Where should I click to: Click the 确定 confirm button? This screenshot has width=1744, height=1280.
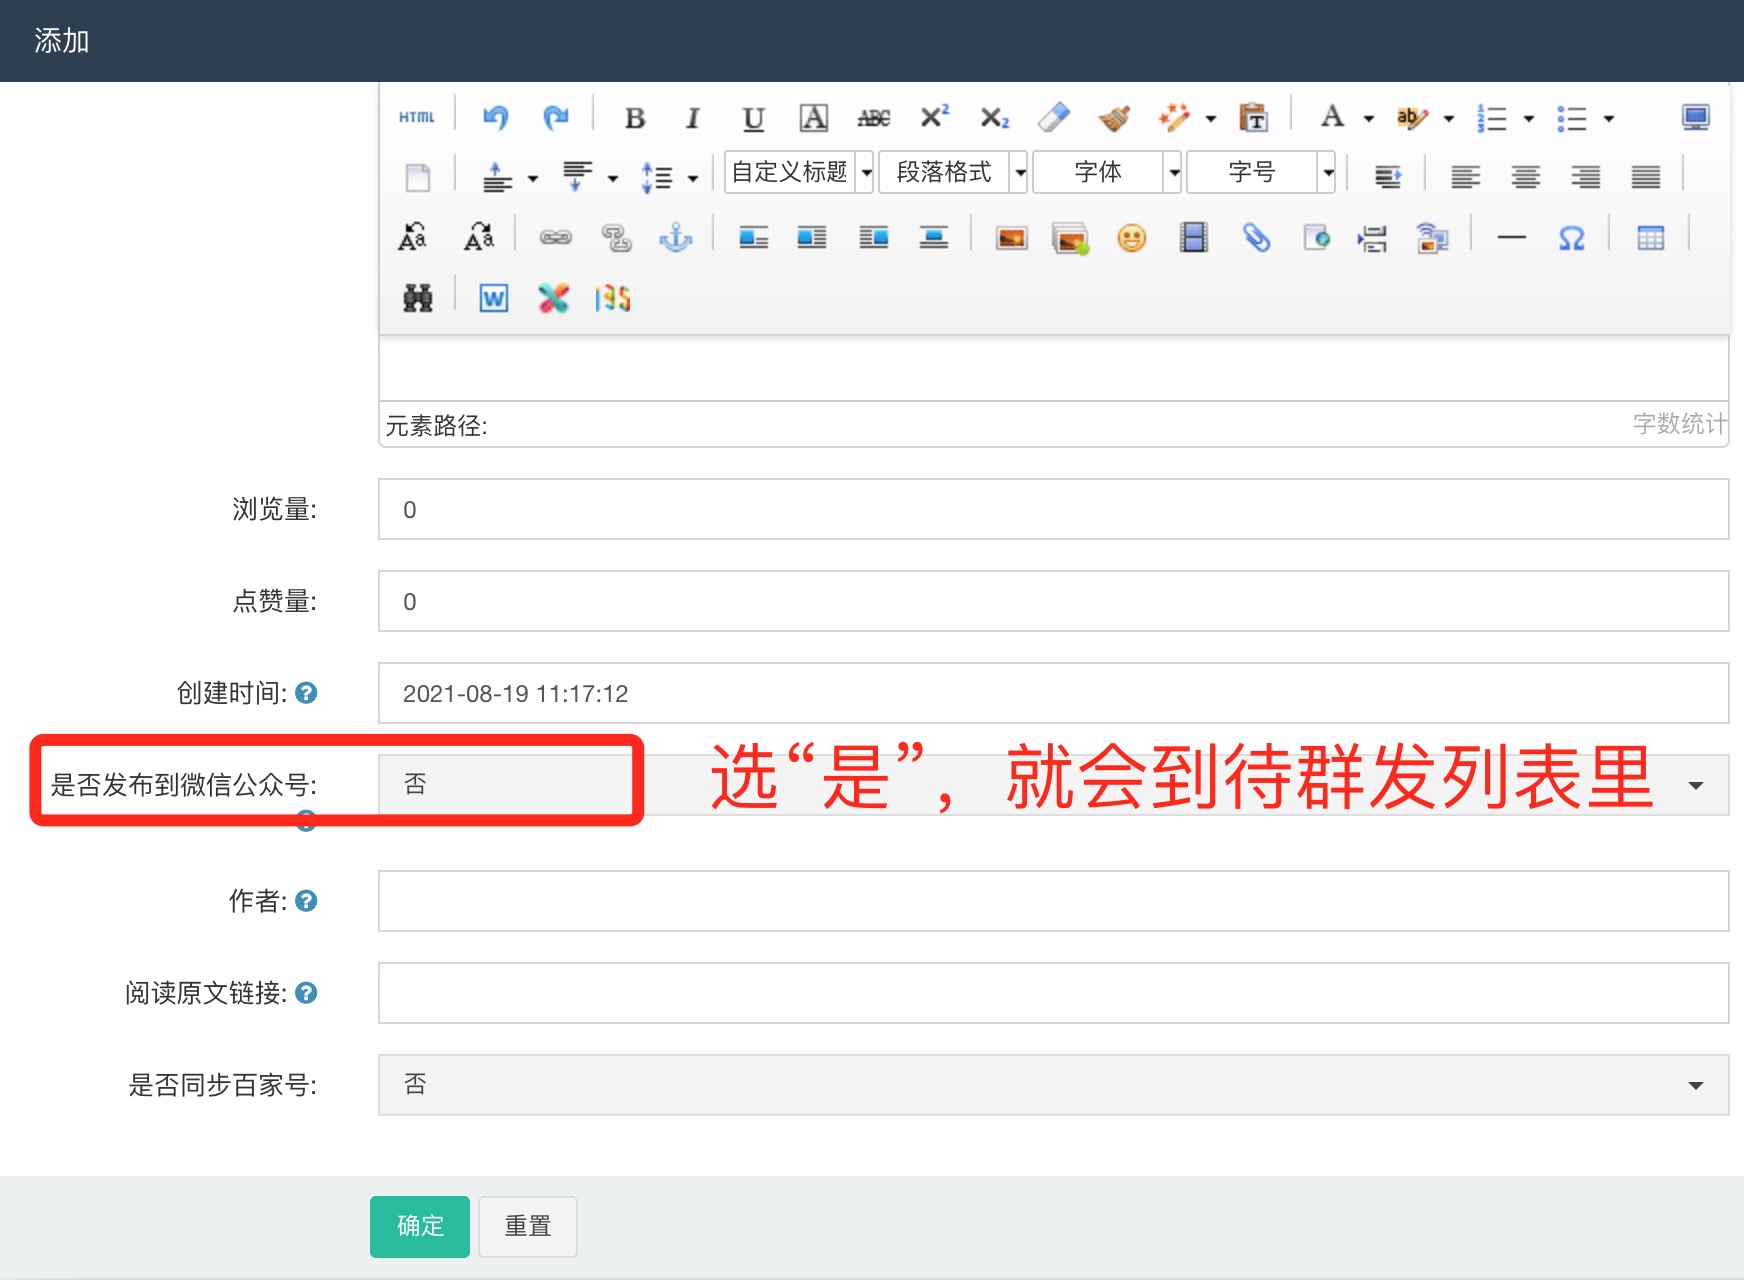coord(420,1226)
